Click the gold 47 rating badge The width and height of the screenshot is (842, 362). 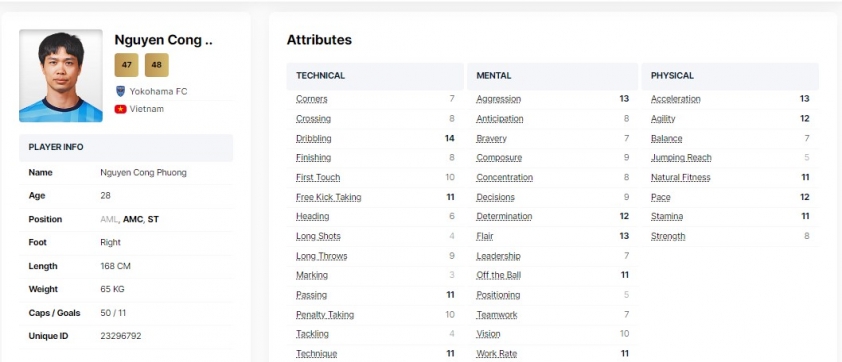[126, 65]
